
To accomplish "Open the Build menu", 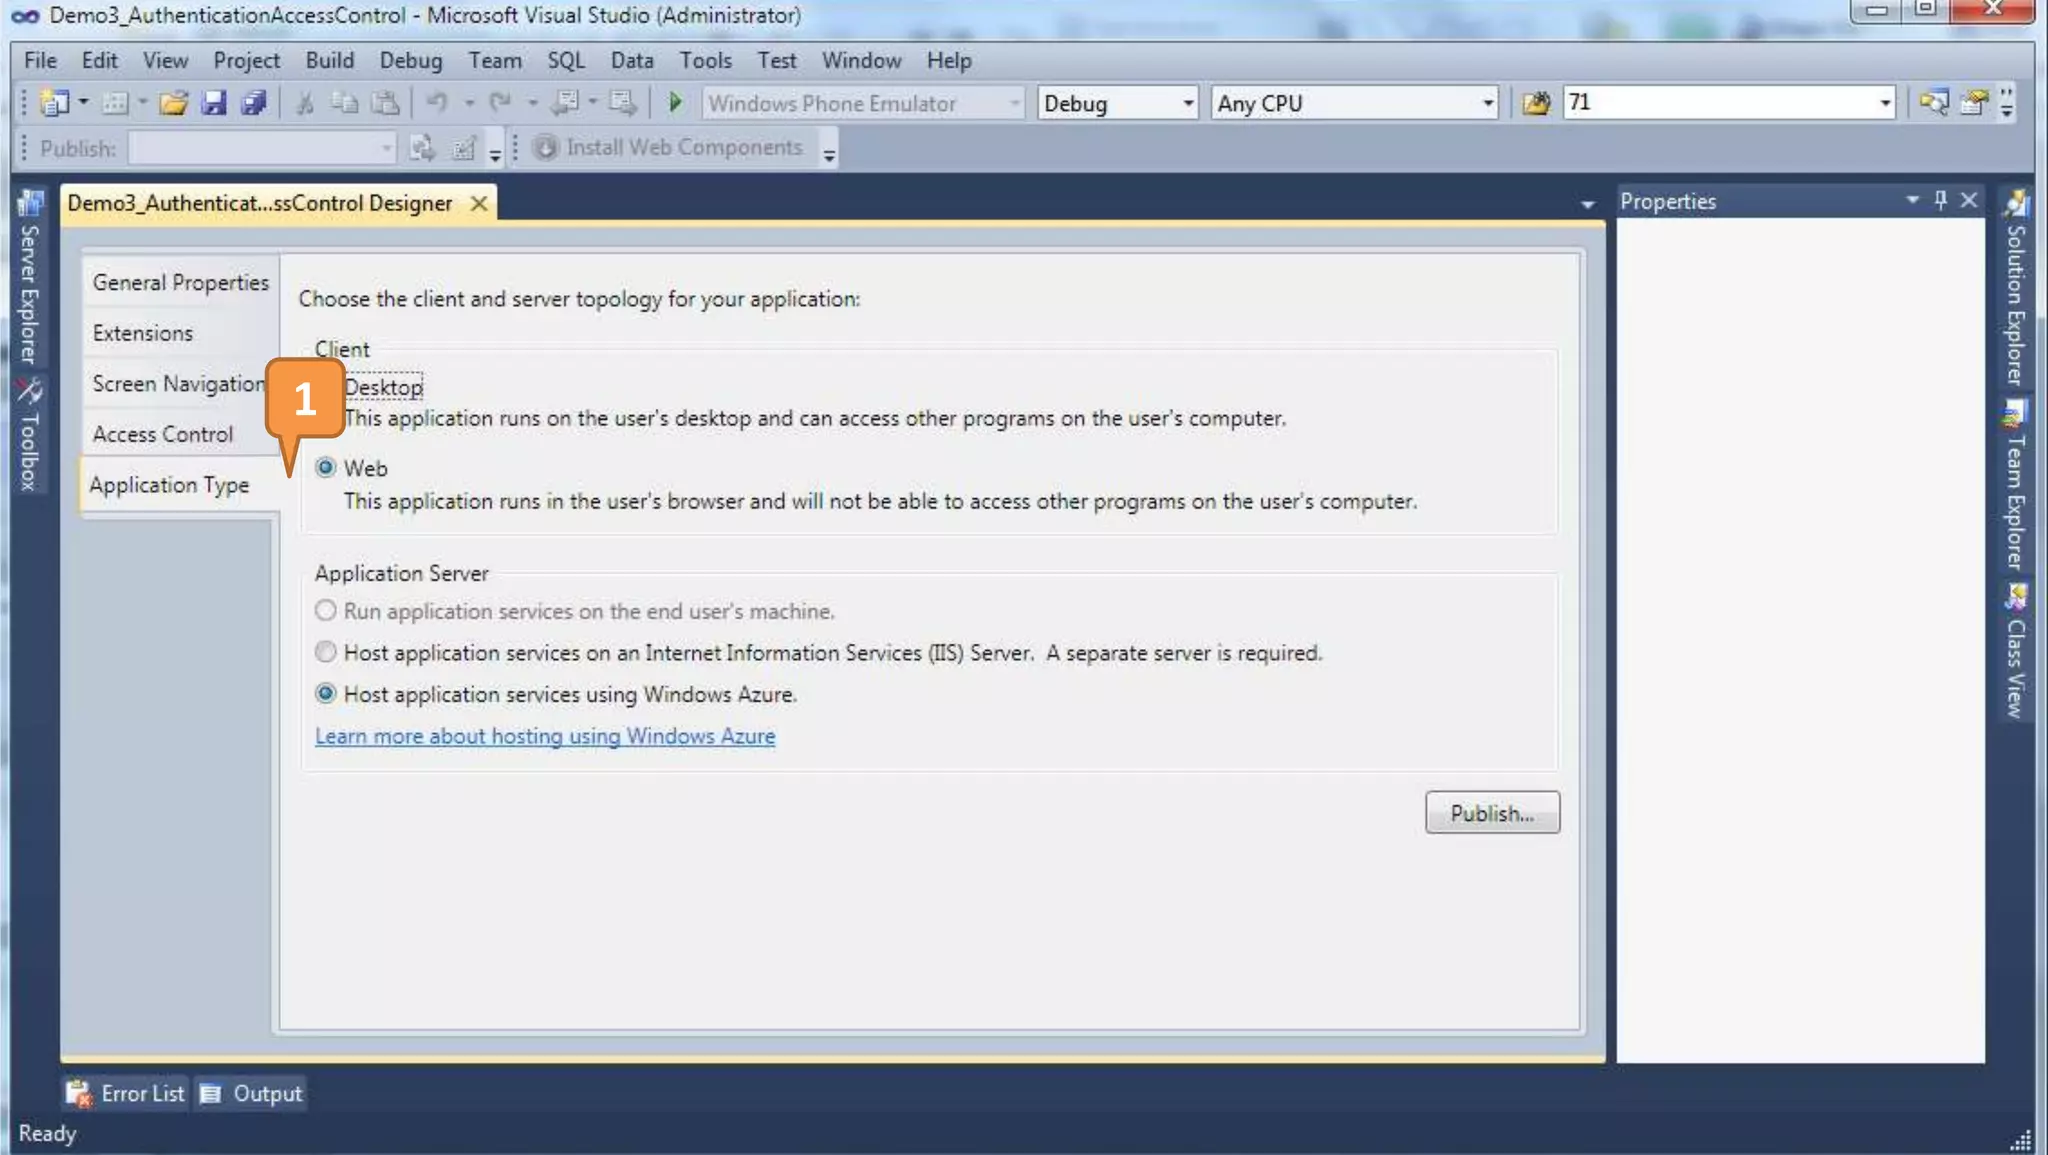I will [x=329, y=60].
